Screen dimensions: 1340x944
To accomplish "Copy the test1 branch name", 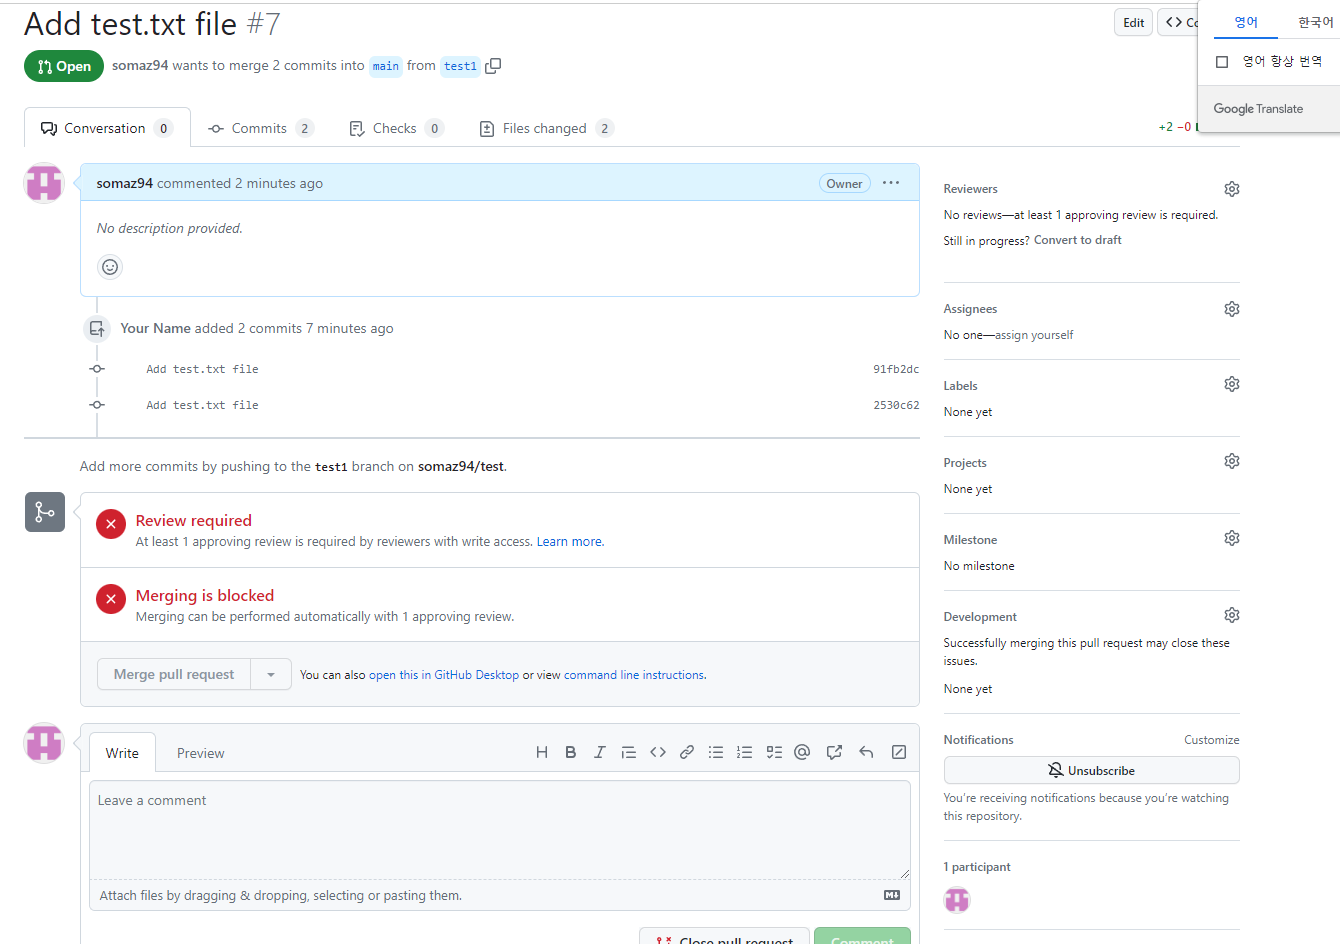I will coord(493,66).
